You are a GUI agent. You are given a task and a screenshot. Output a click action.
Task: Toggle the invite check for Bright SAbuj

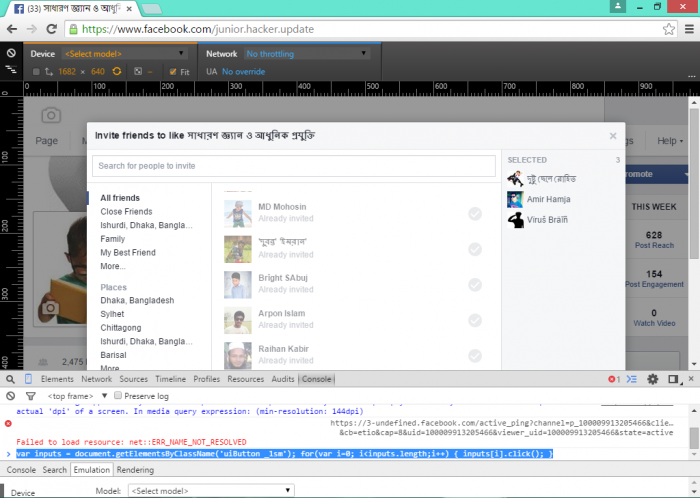coord(475,285)
